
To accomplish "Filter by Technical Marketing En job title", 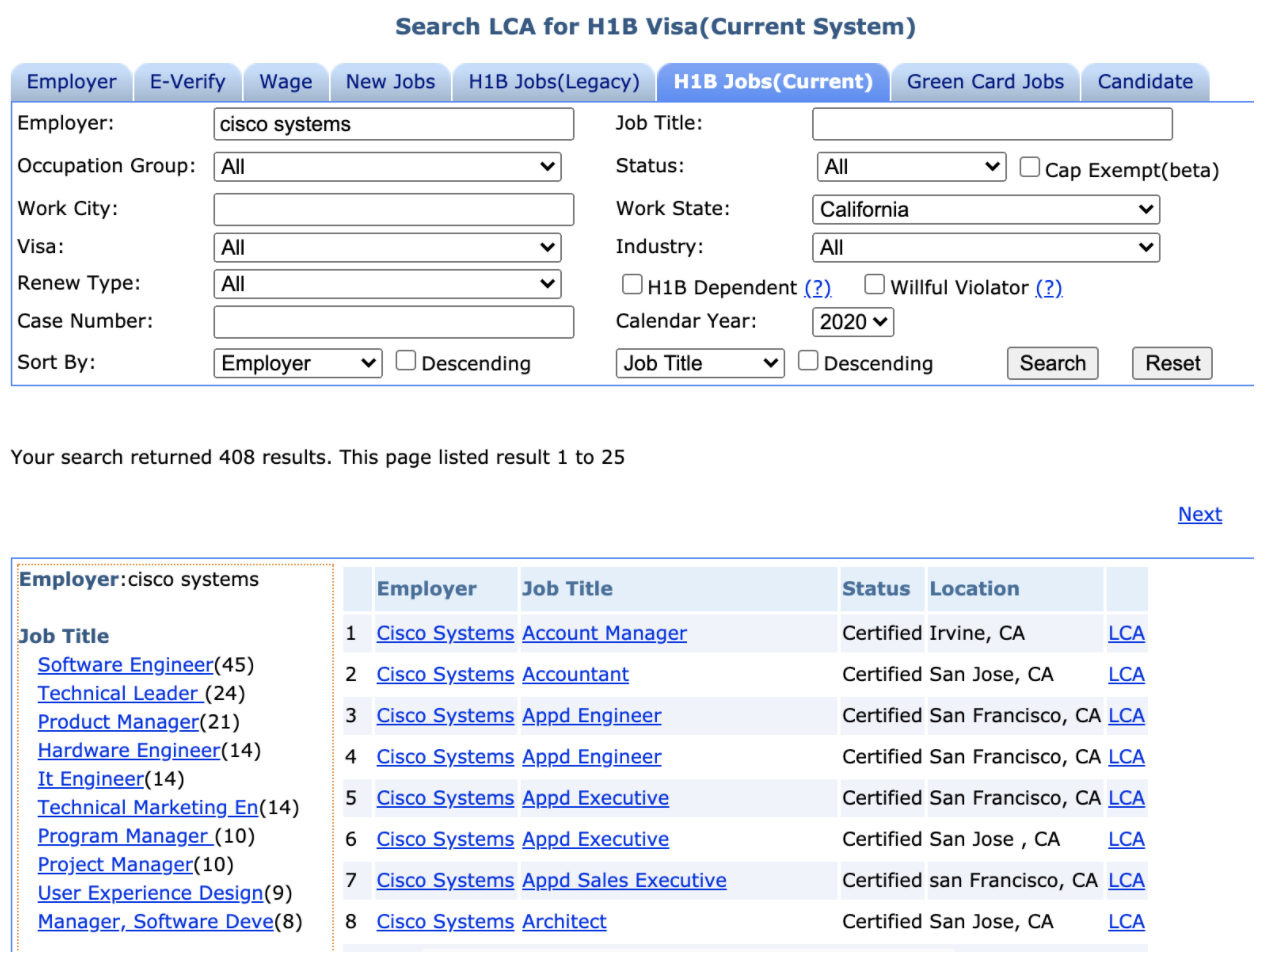I will [148, 808].
